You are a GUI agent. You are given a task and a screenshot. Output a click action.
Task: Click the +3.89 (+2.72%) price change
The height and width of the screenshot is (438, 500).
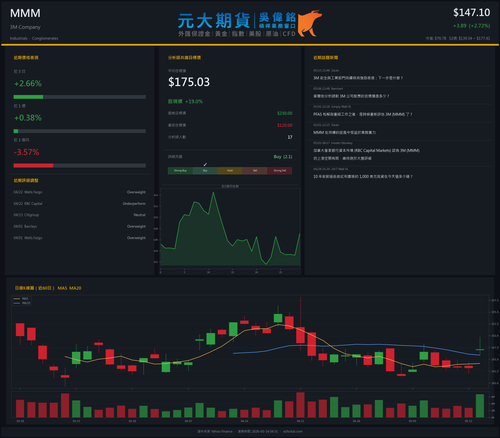point(471,26)
